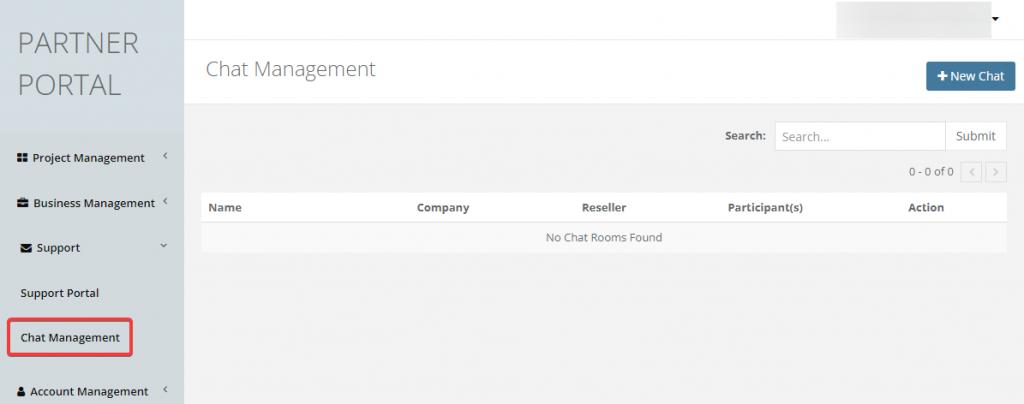The width and height of the screenshot is (1024, 404).
Task: Create a chat with New Chat button
Action: pos(970,76)
